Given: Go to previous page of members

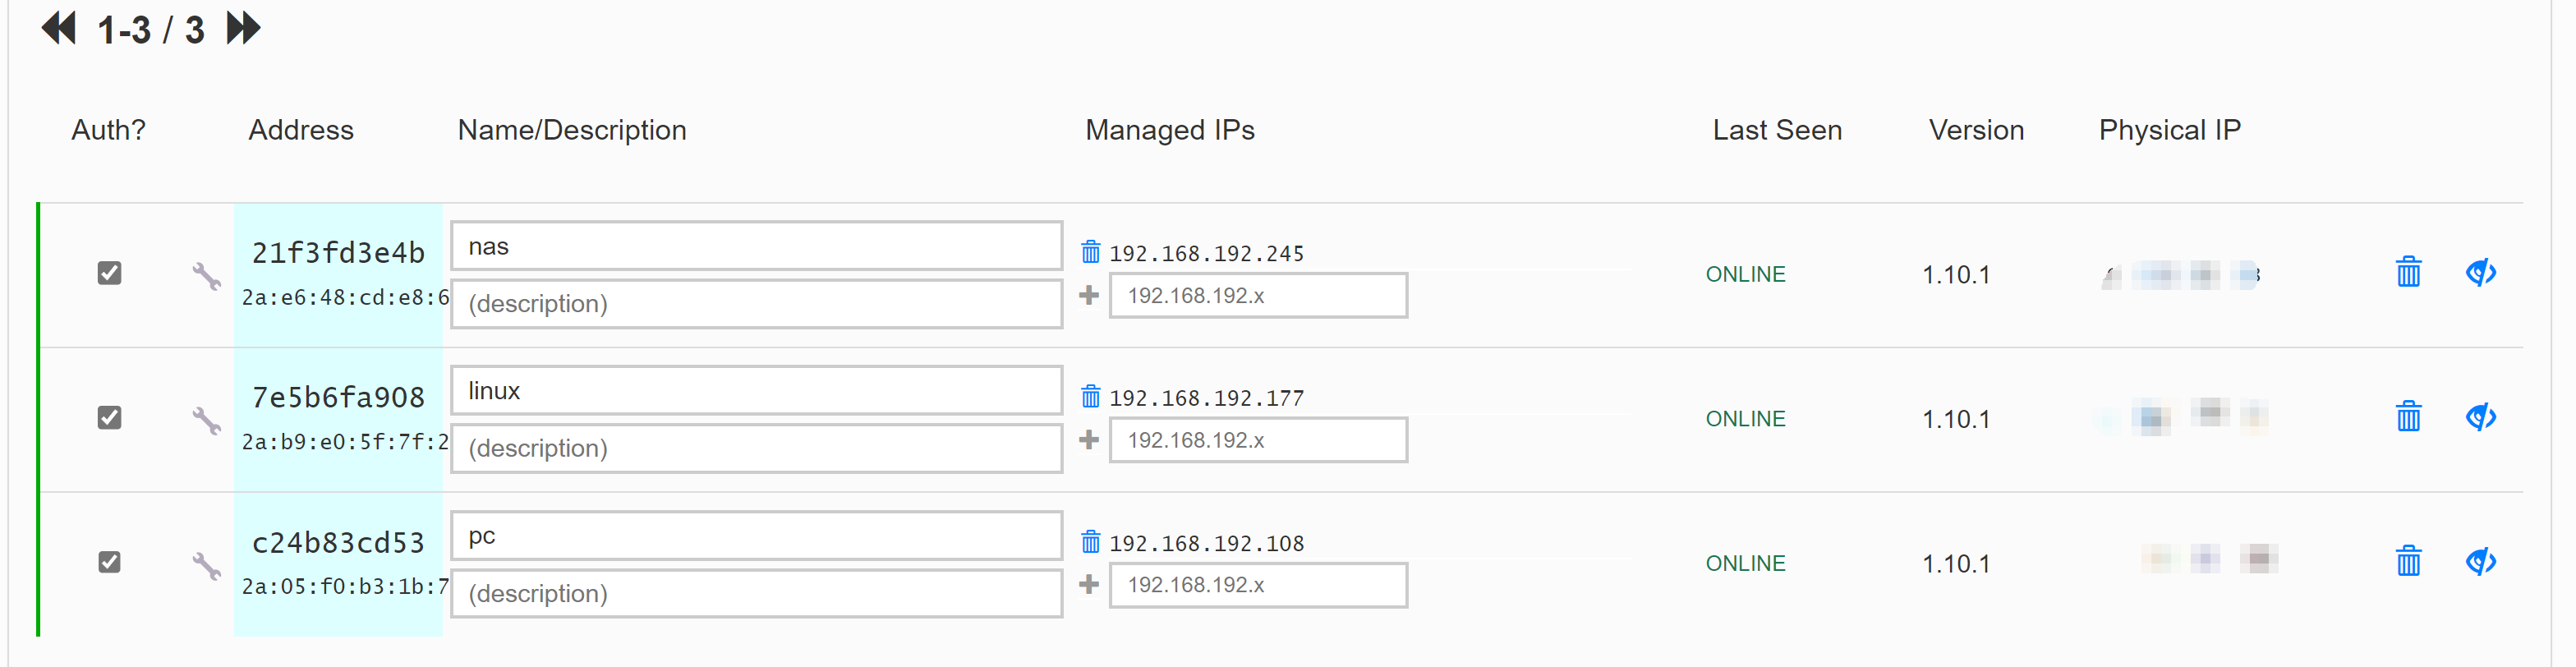Looking at the screenshot, I should point(59,28).
